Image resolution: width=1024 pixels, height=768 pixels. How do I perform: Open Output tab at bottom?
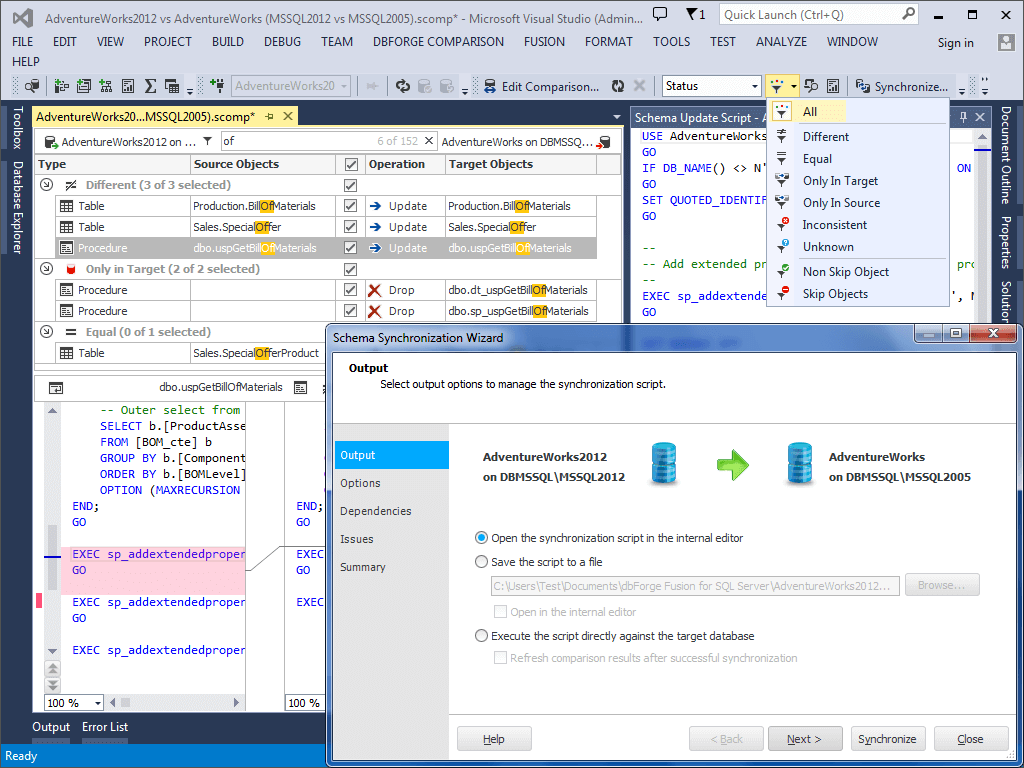tap(51, 727)
